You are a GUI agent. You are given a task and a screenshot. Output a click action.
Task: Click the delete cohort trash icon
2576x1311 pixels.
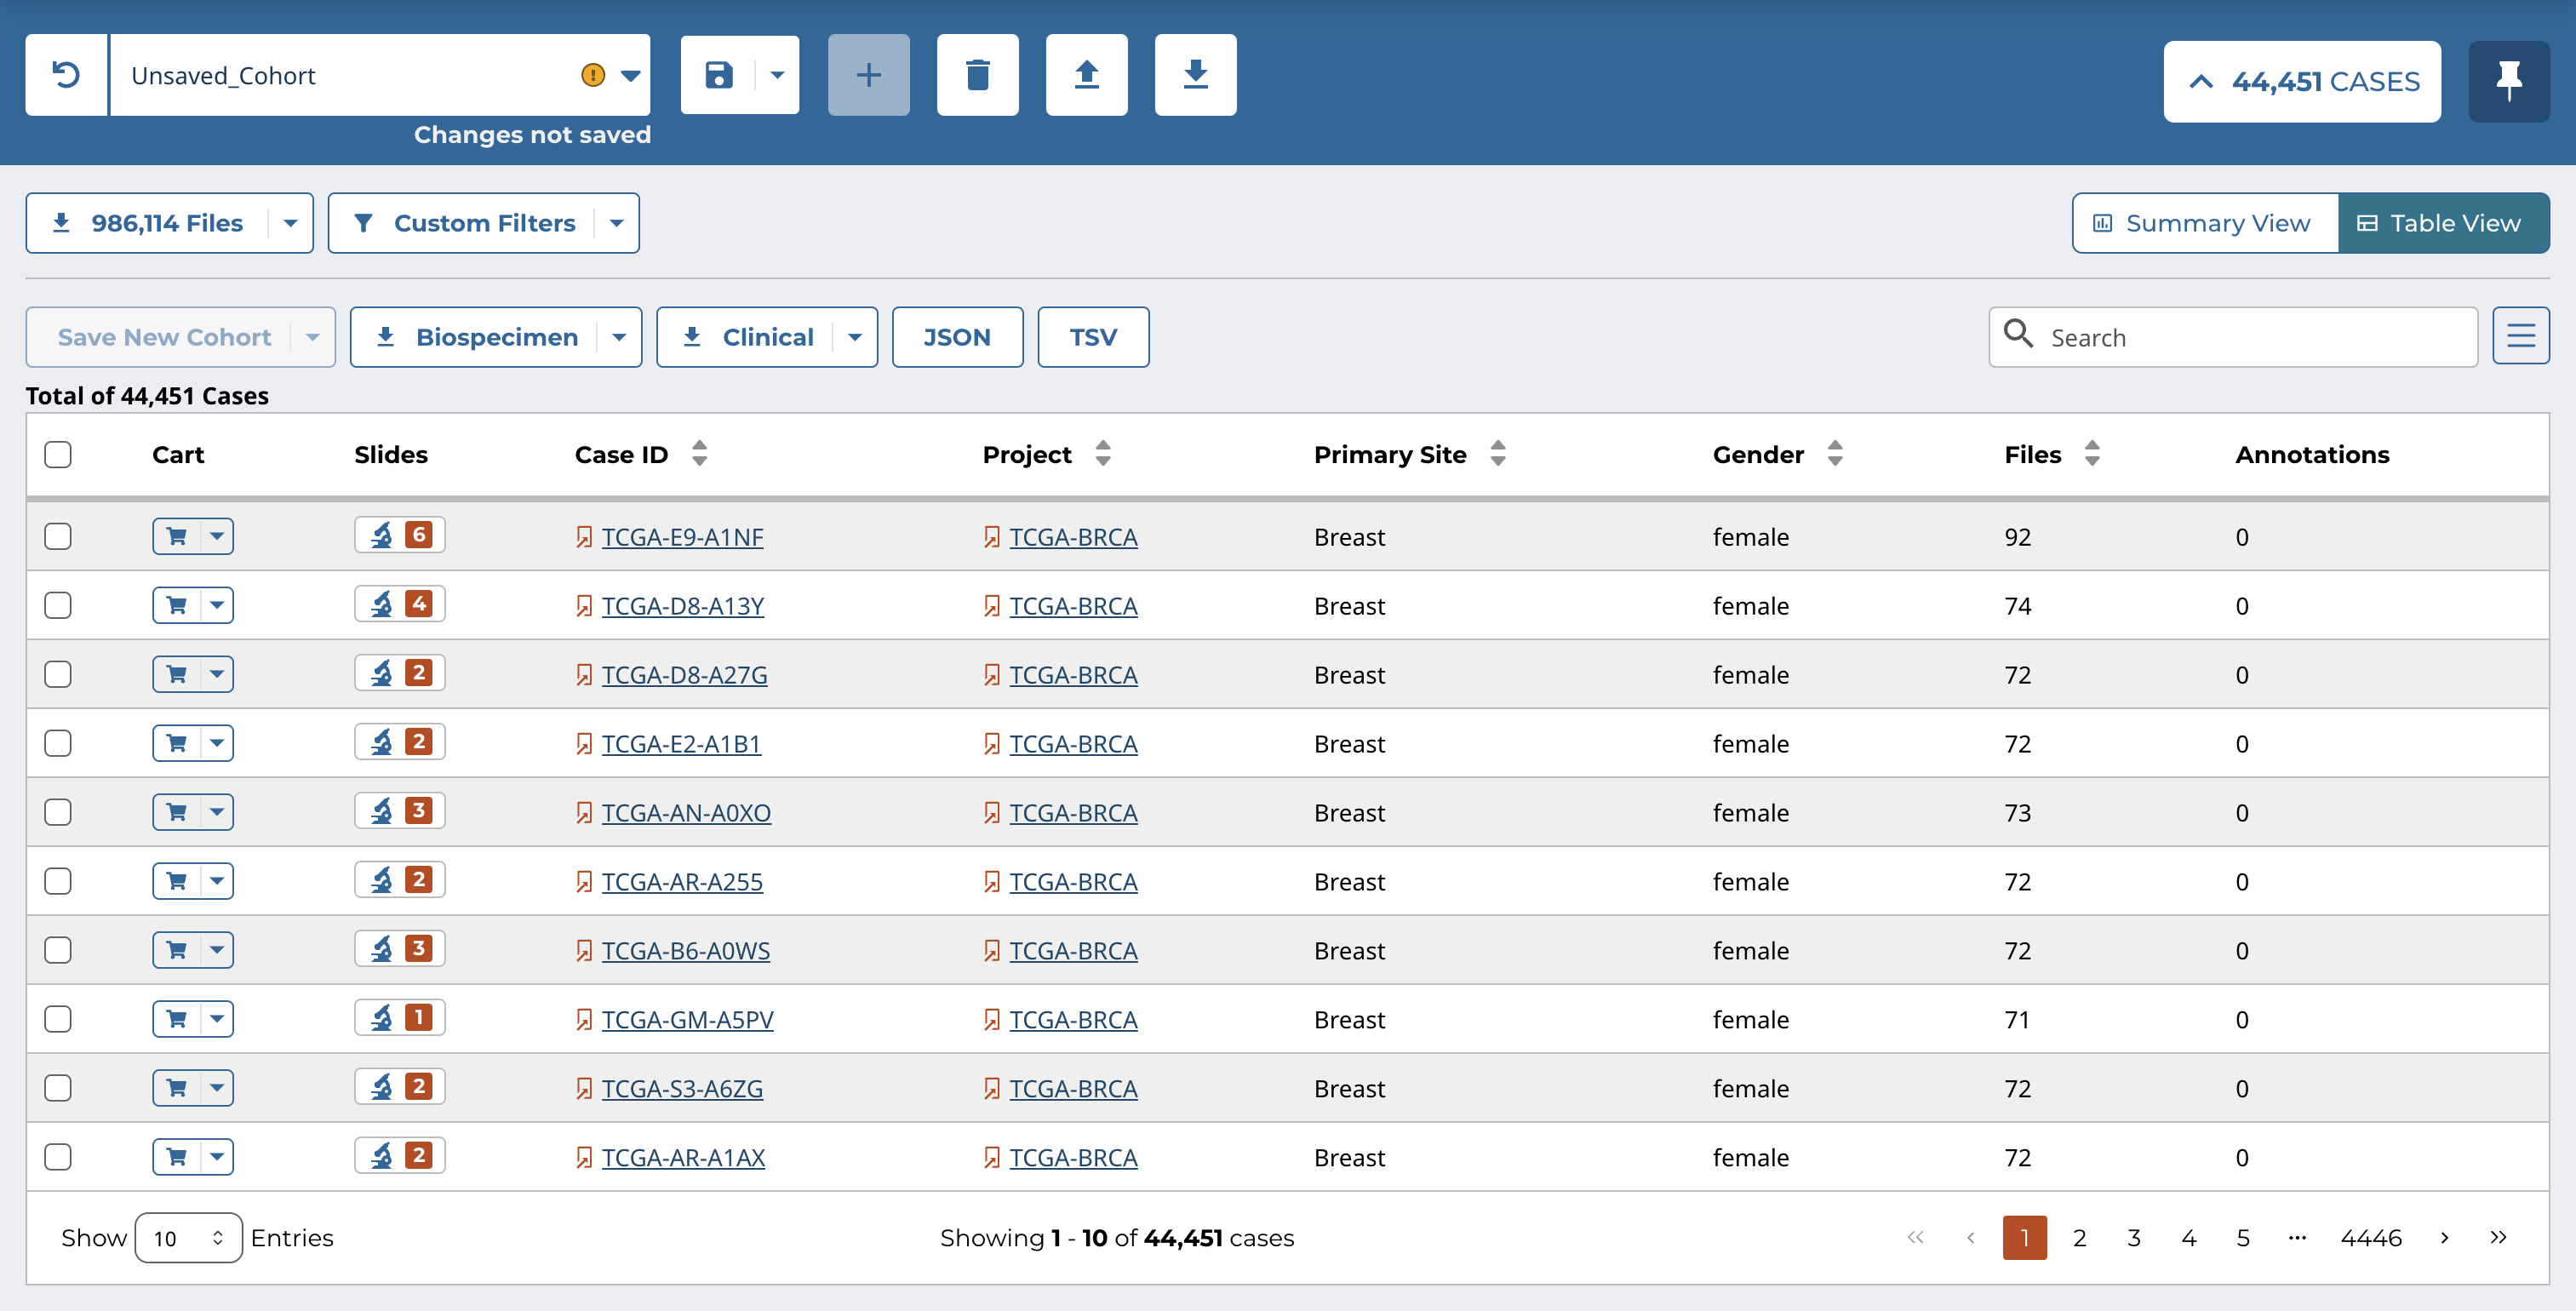[977, 75]
